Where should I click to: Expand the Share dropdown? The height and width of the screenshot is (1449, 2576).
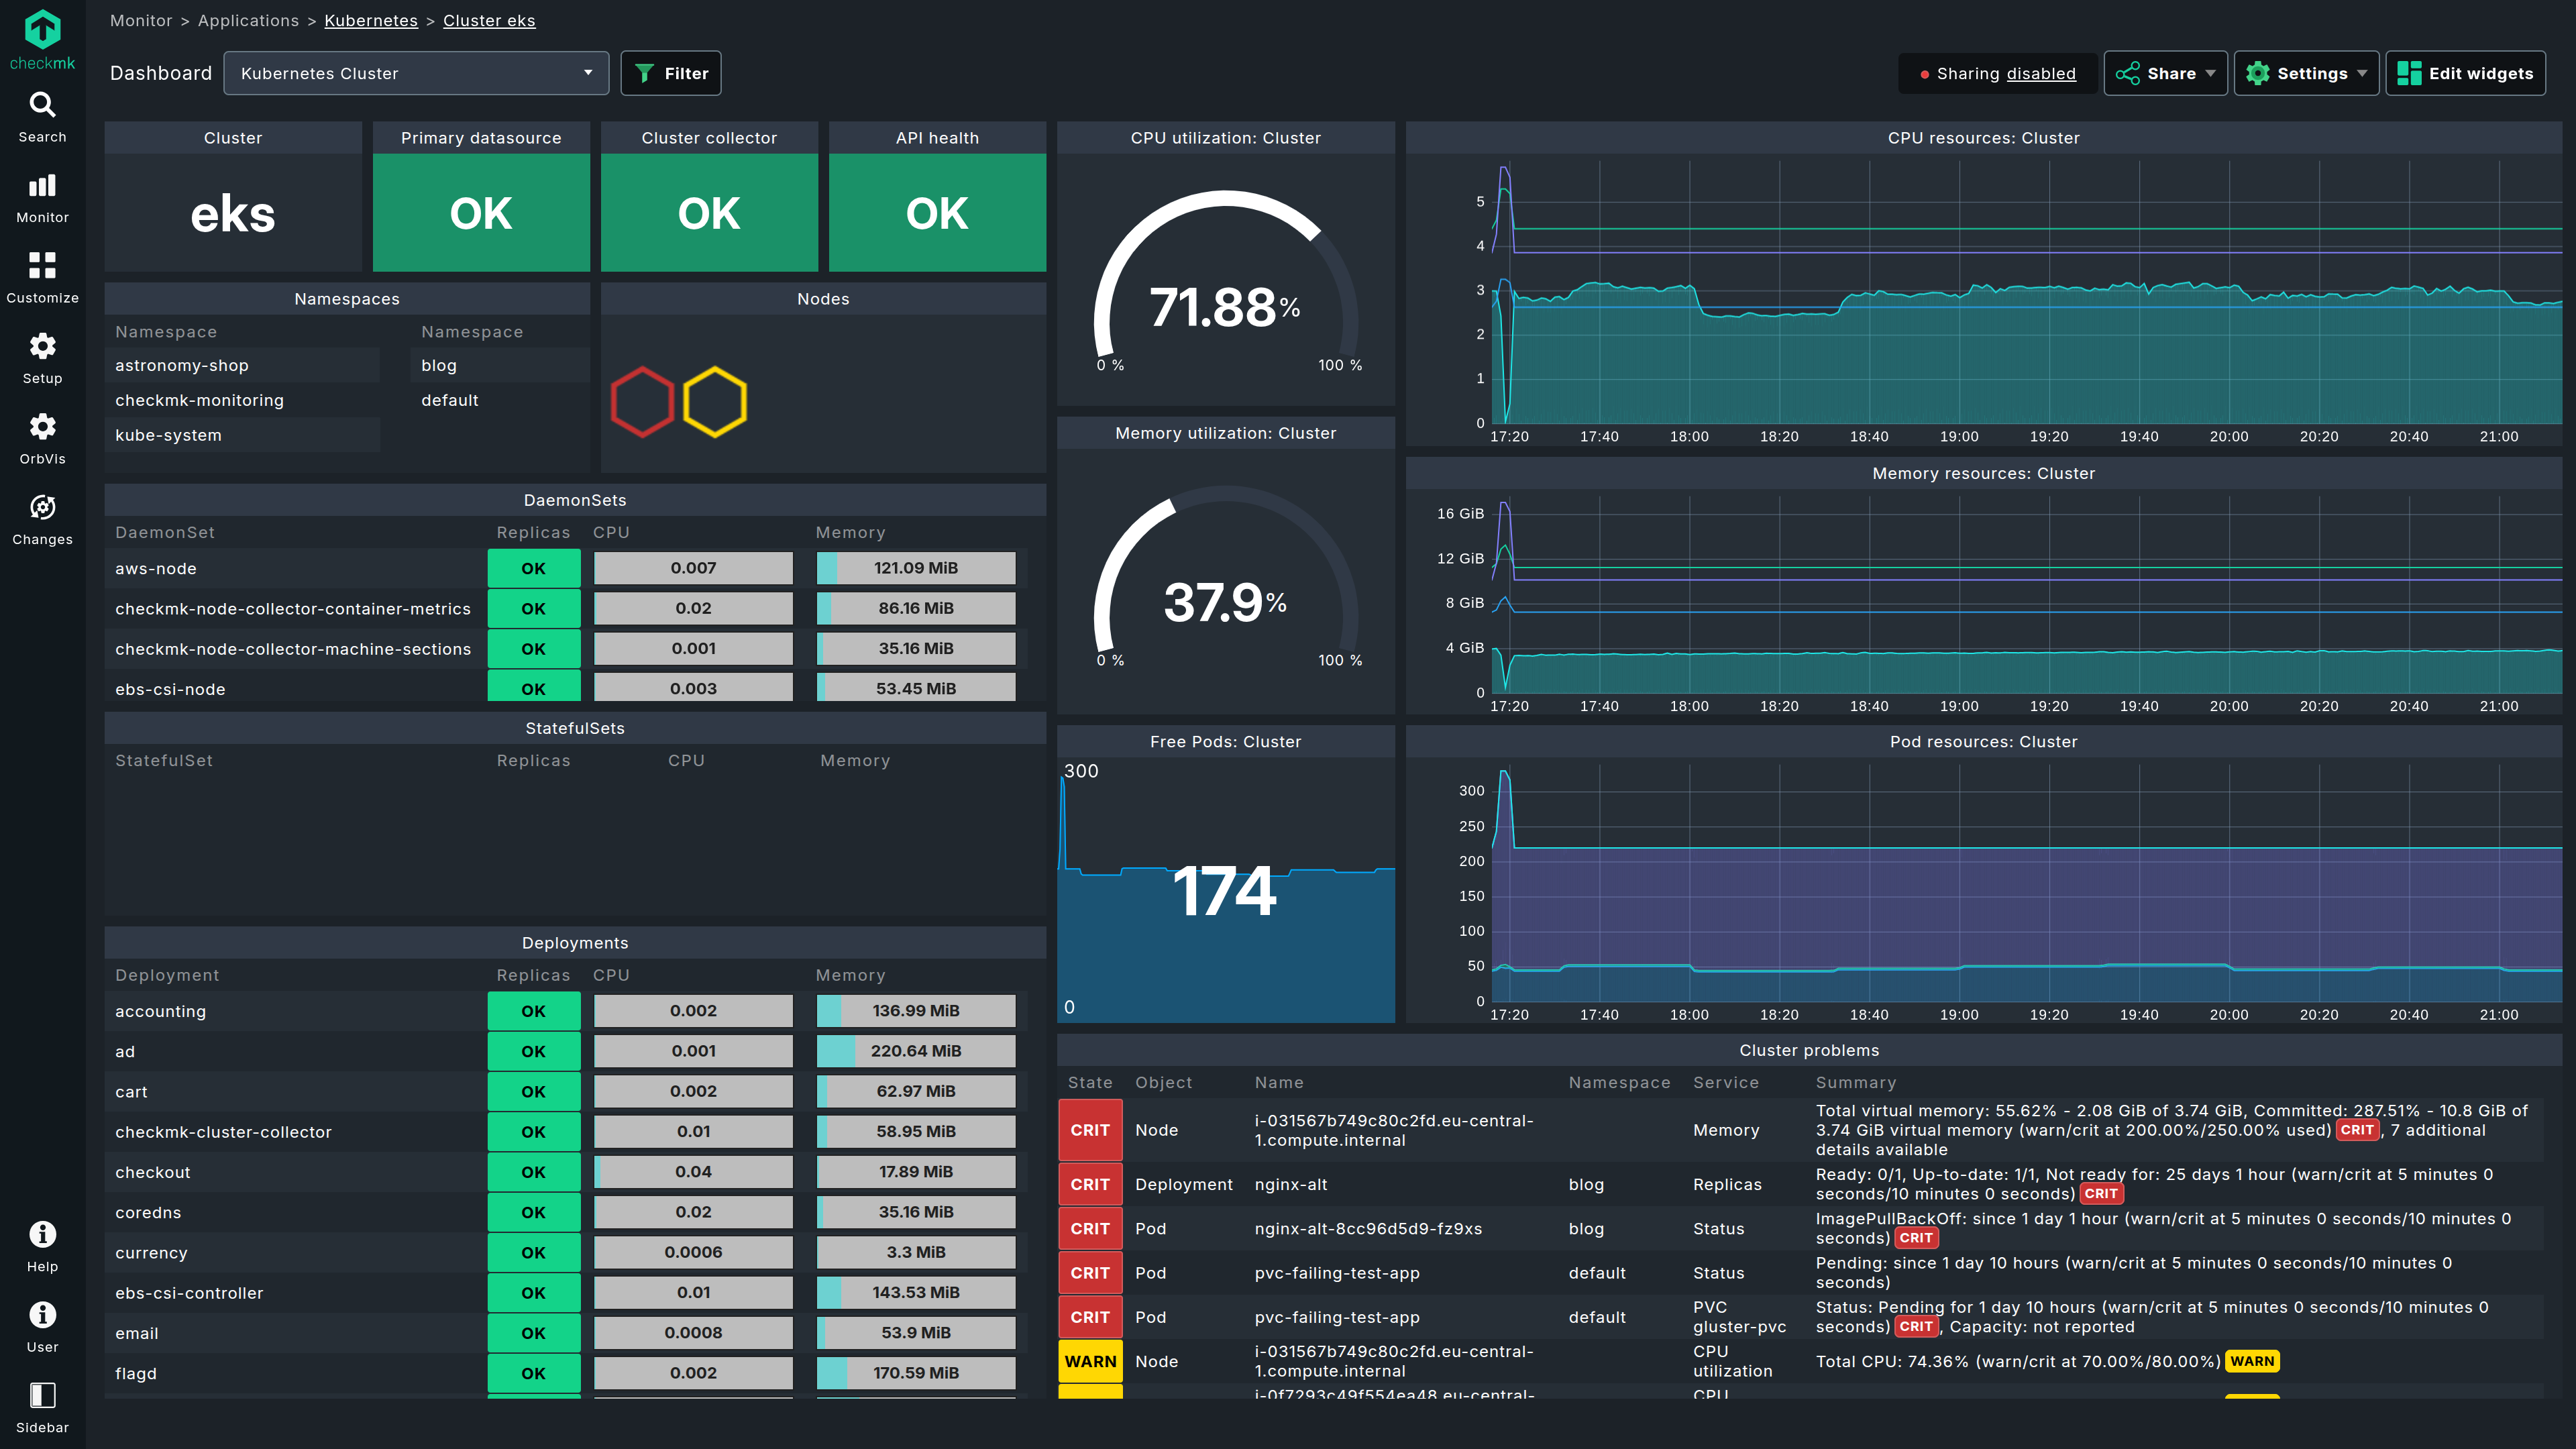(x=2165, y=74)
